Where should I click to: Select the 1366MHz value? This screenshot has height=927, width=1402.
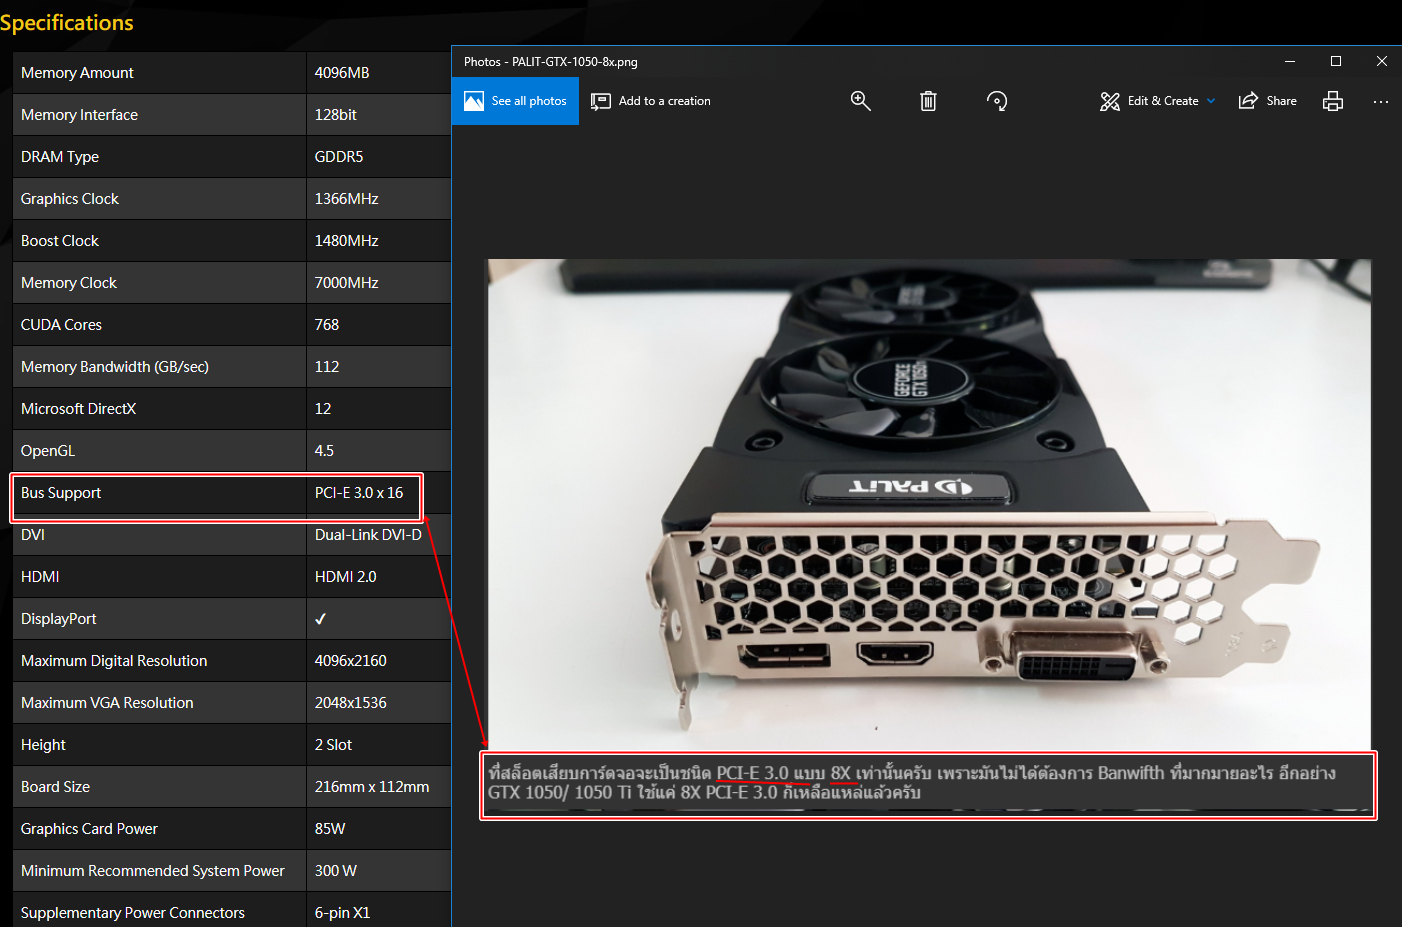[347, 199]
